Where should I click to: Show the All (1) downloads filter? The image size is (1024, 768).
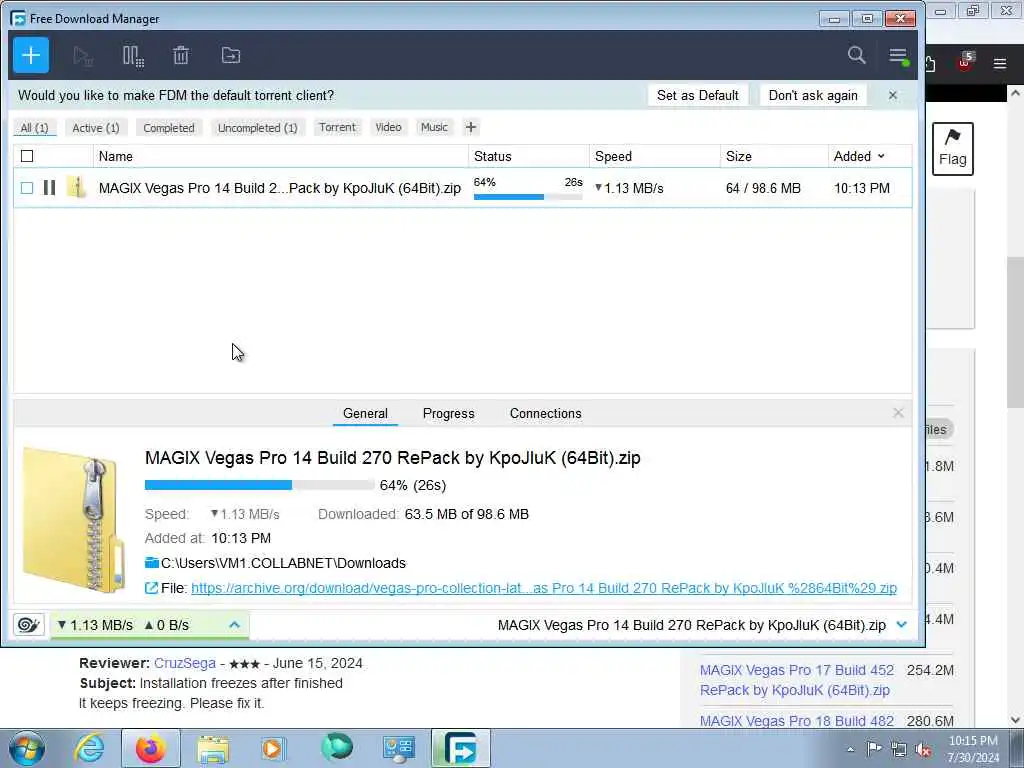click(35, 127)
